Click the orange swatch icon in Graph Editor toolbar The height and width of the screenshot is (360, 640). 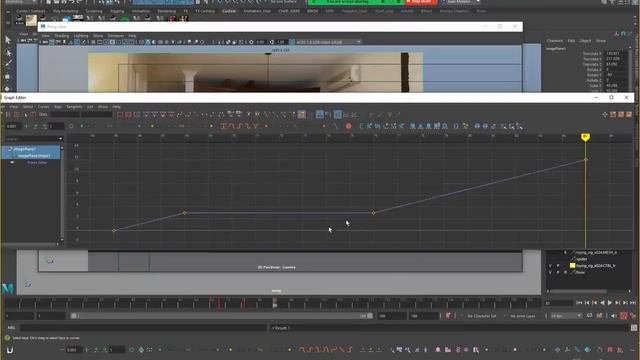coord(302,115)
